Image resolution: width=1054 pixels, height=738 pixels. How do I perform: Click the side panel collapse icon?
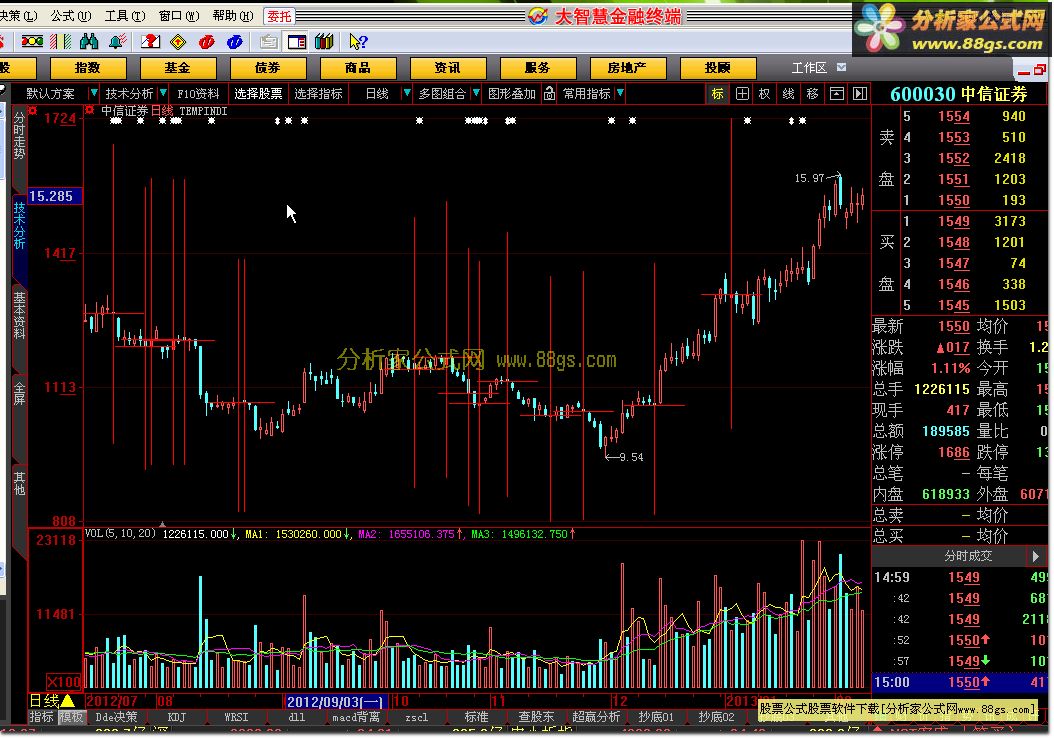point(860,93)
